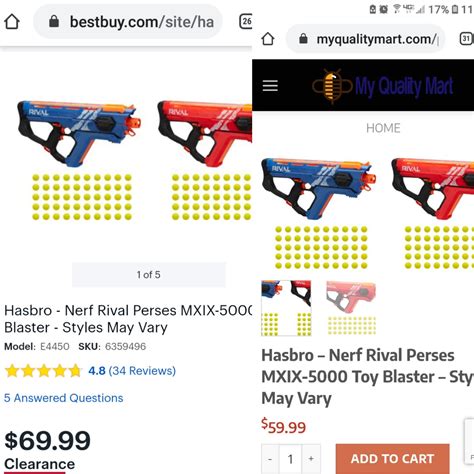Click the bestbuy.com URL address field

128,22
